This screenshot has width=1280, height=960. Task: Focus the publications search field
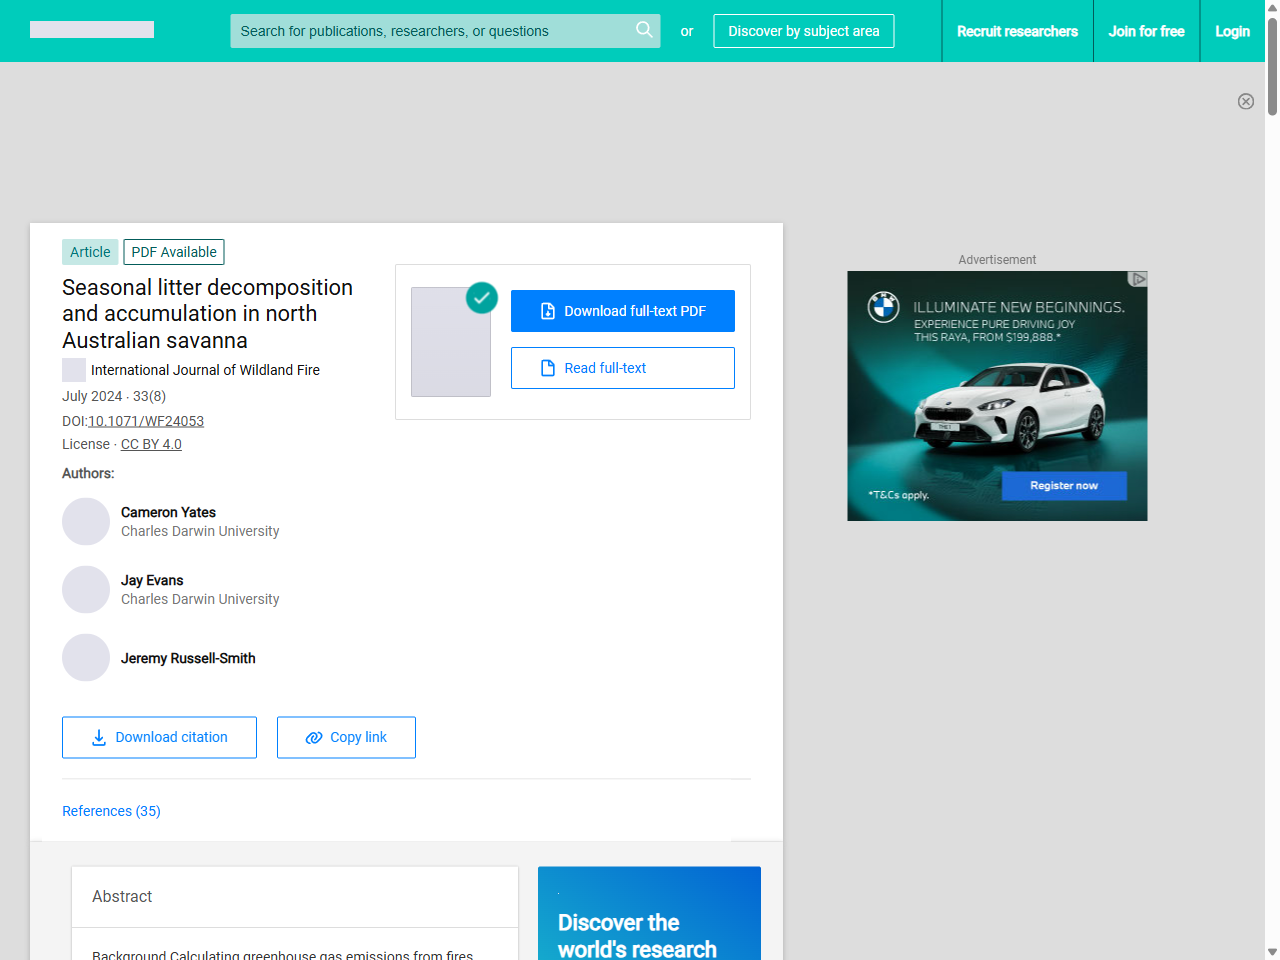click(430, 31)
